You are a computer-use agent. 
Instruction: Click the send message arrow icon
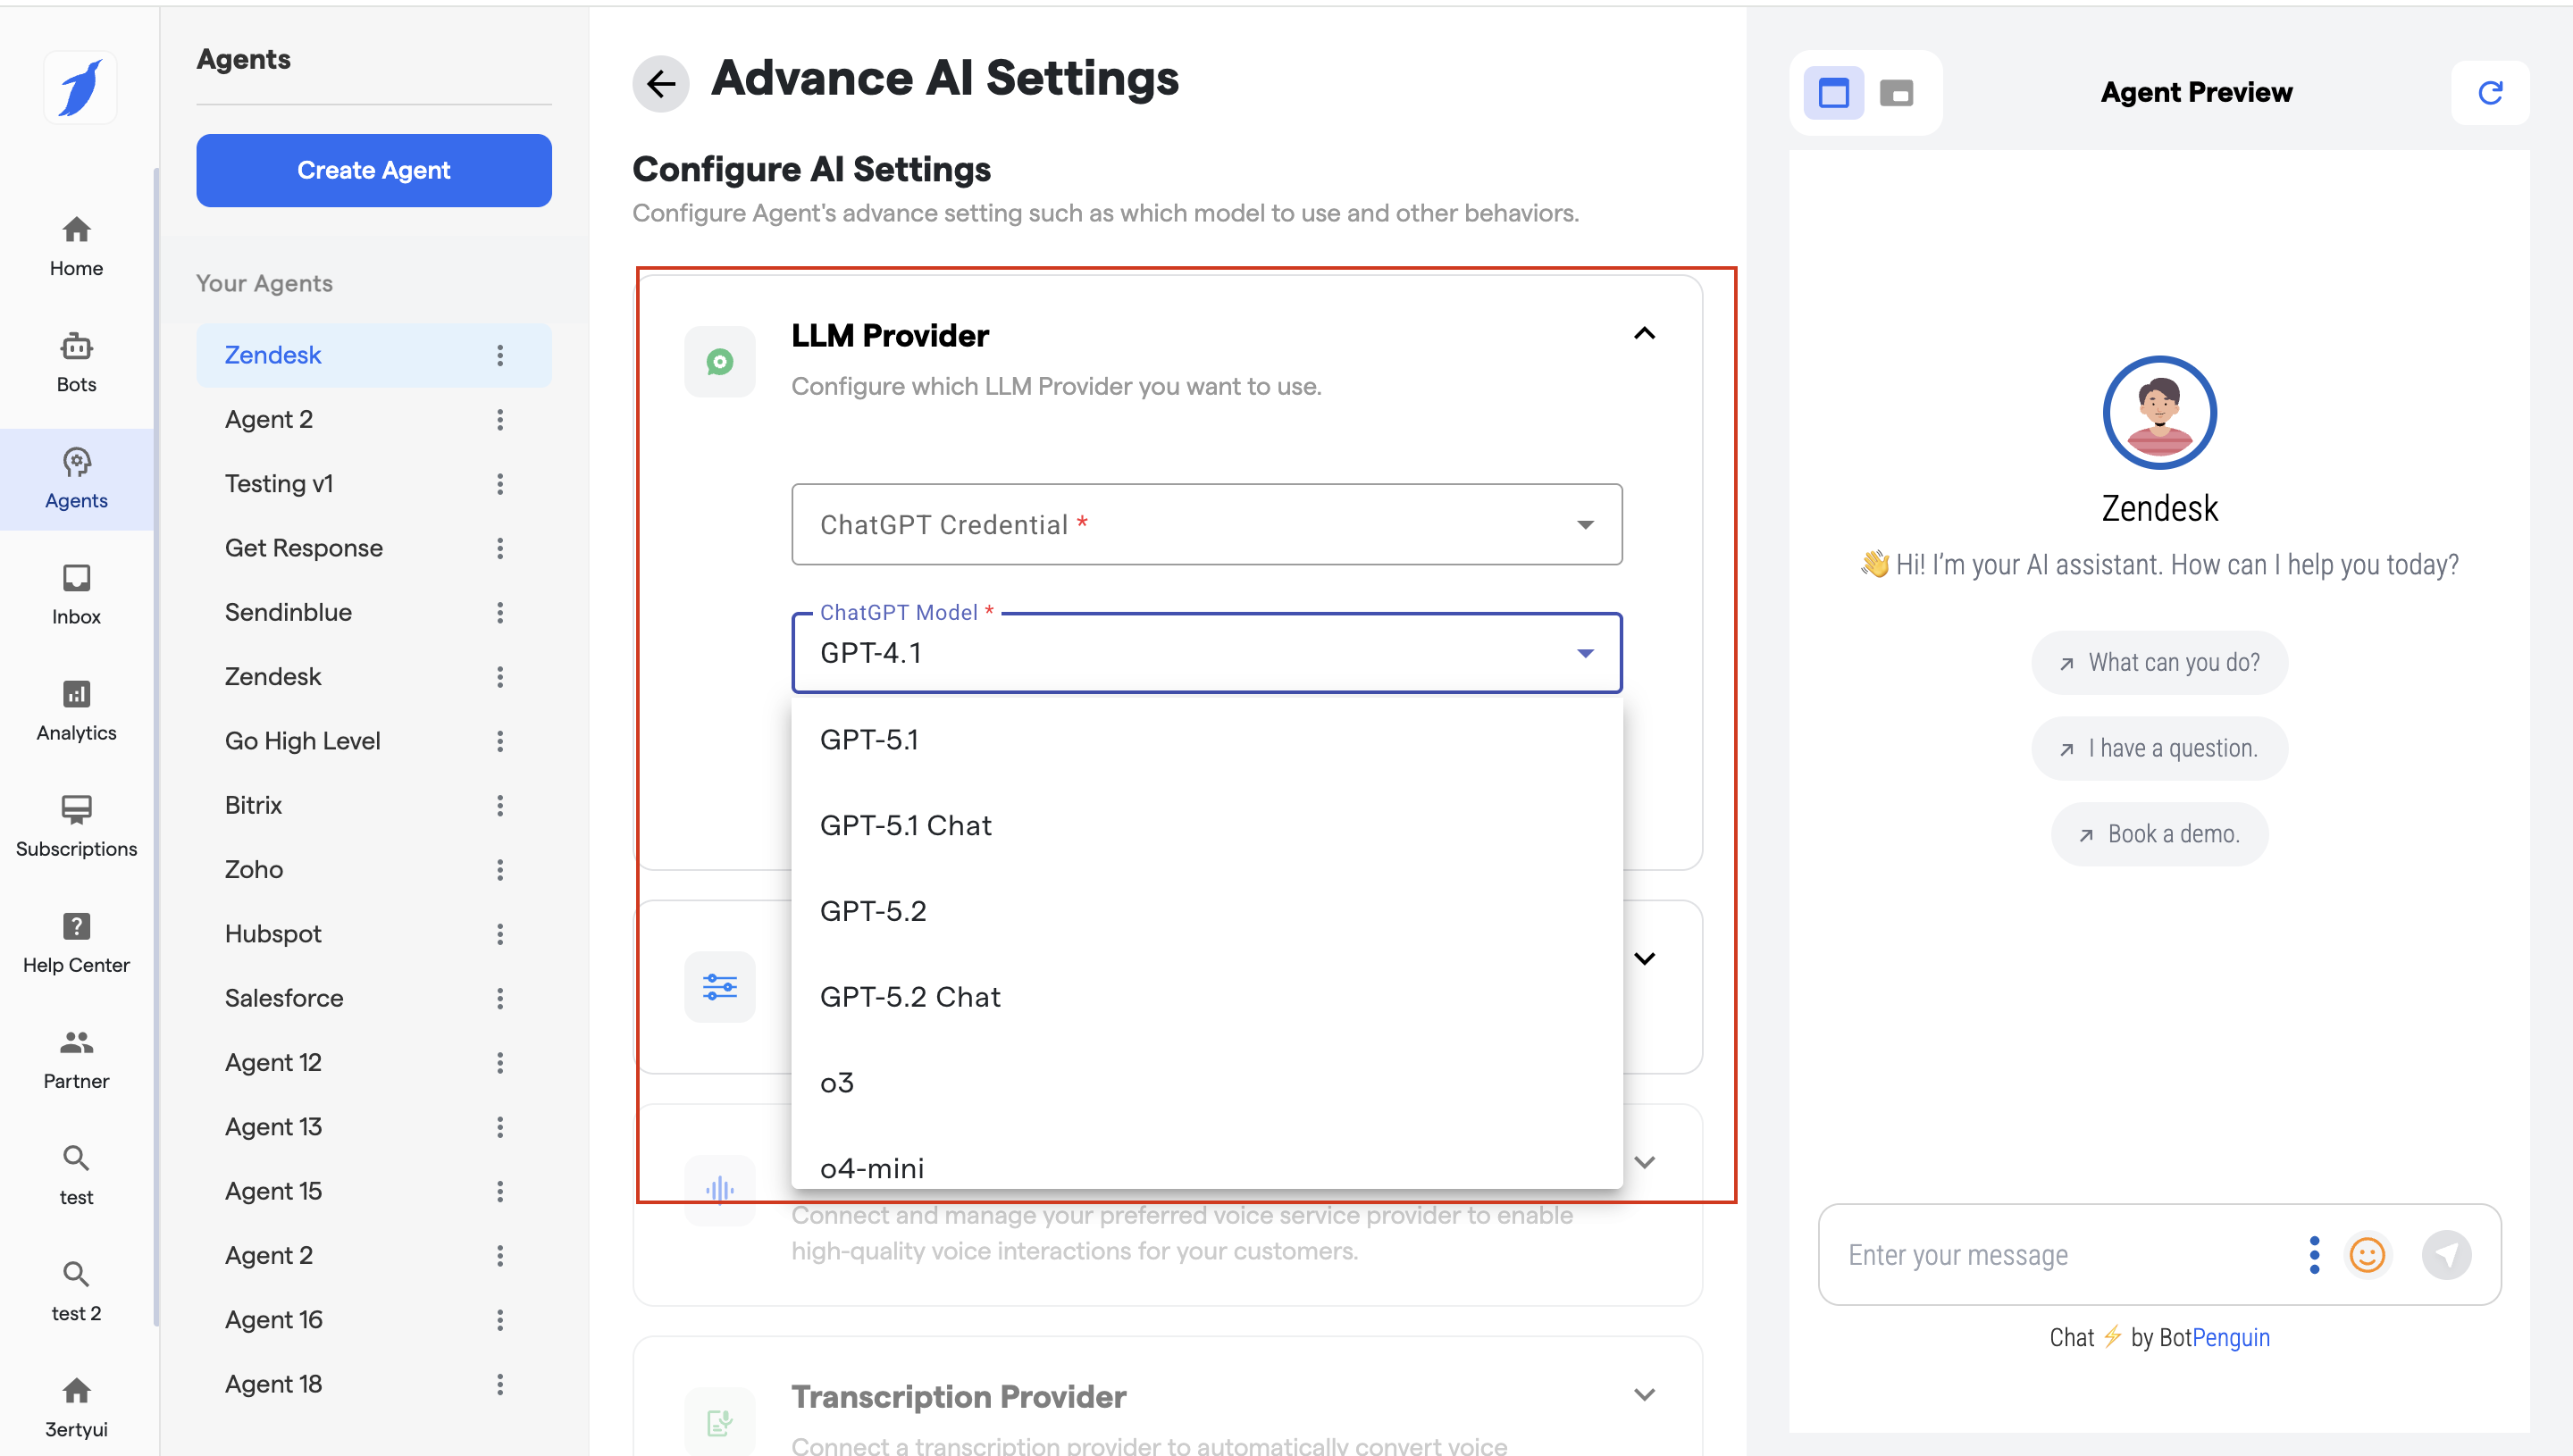(x=2445, y=1254)
